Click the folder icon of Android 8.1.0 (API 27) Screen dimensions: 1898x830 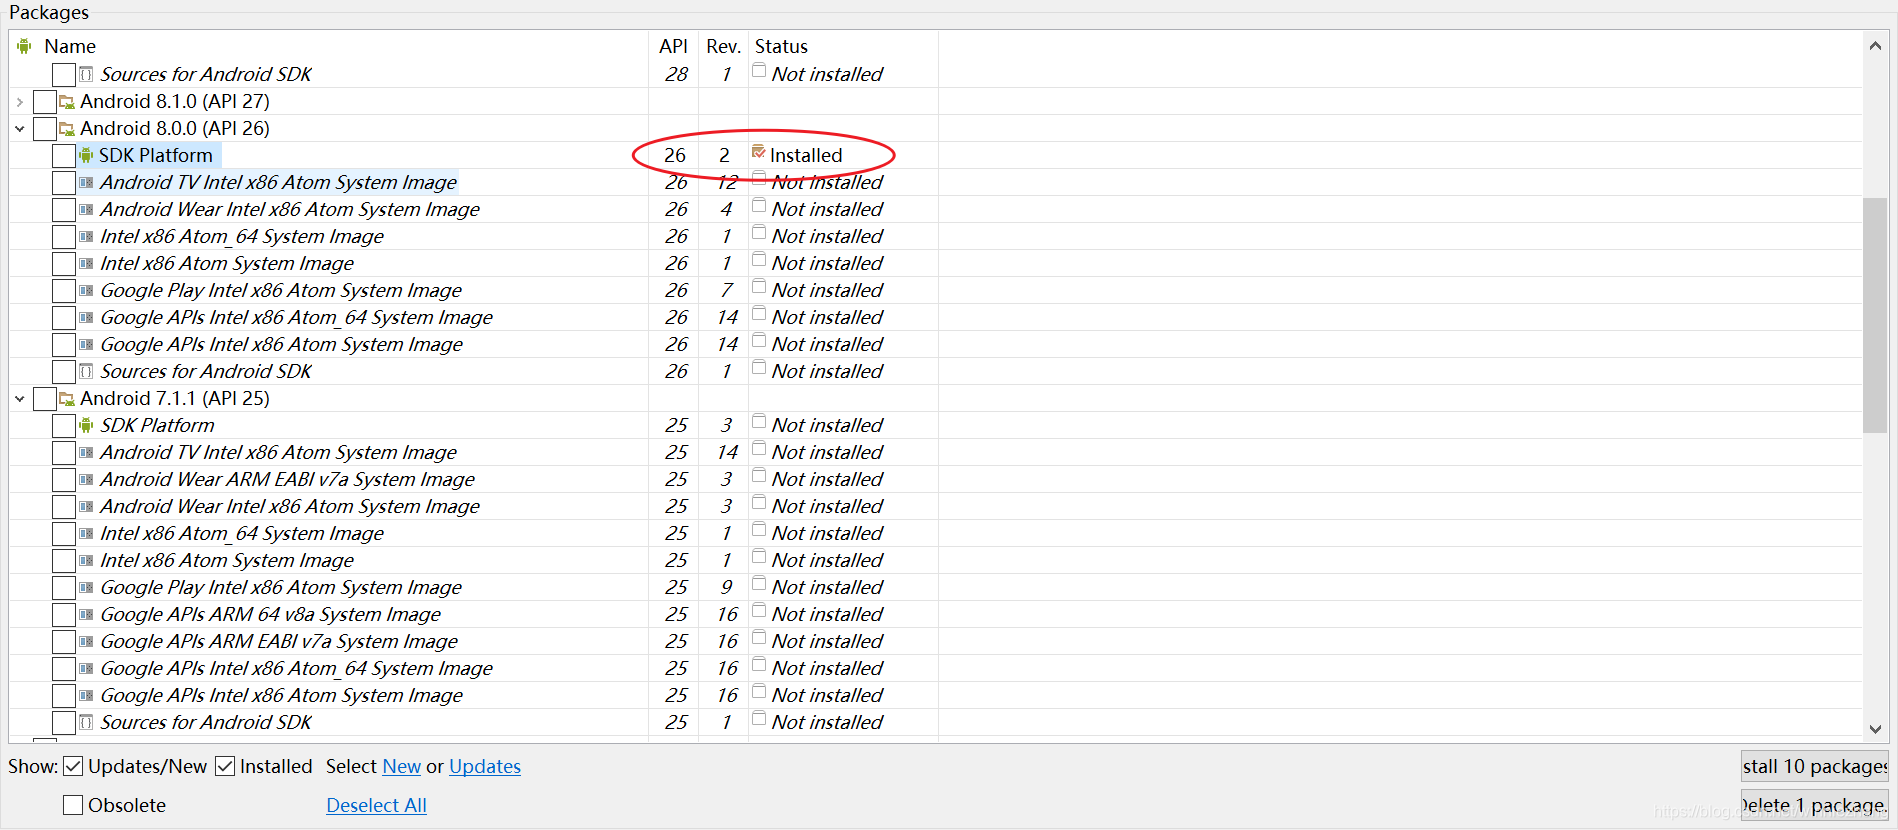tap(67, 101)
